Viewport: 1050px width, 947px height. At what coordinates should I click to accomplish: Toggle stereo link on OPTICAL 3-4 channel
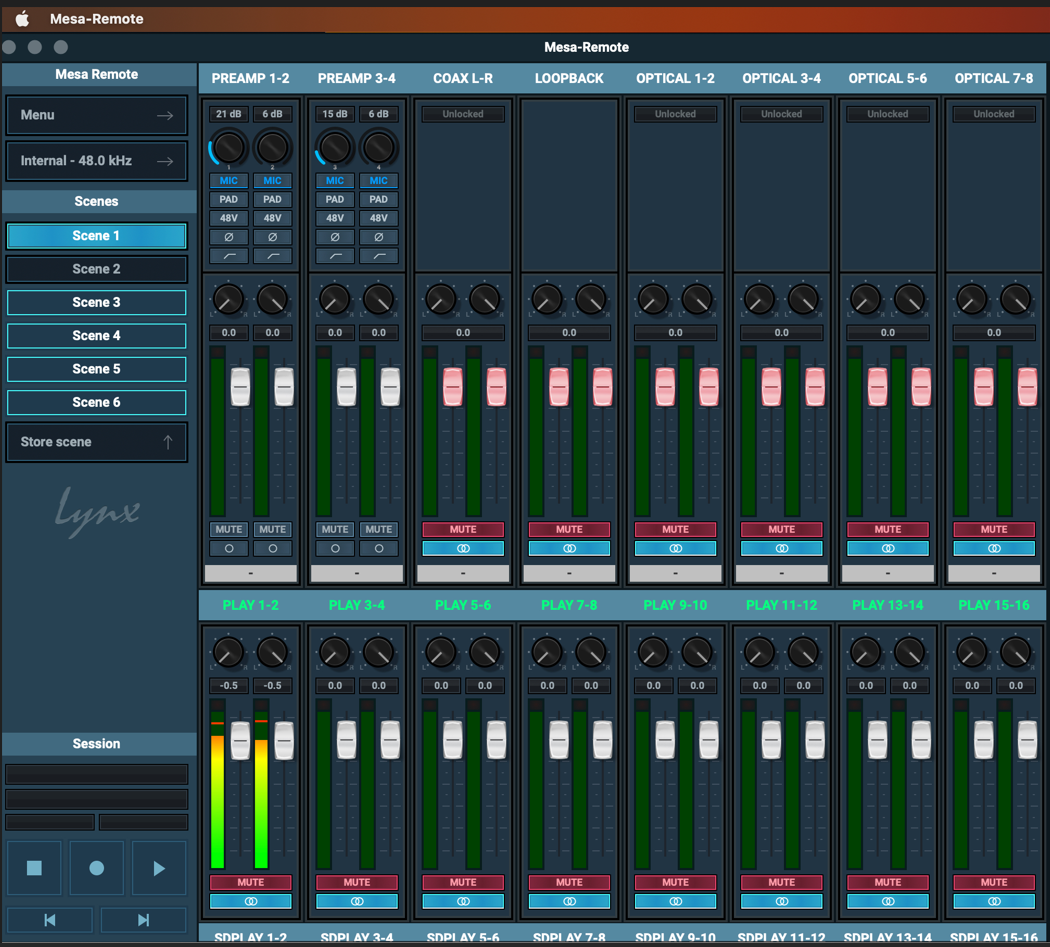point(781,549)
